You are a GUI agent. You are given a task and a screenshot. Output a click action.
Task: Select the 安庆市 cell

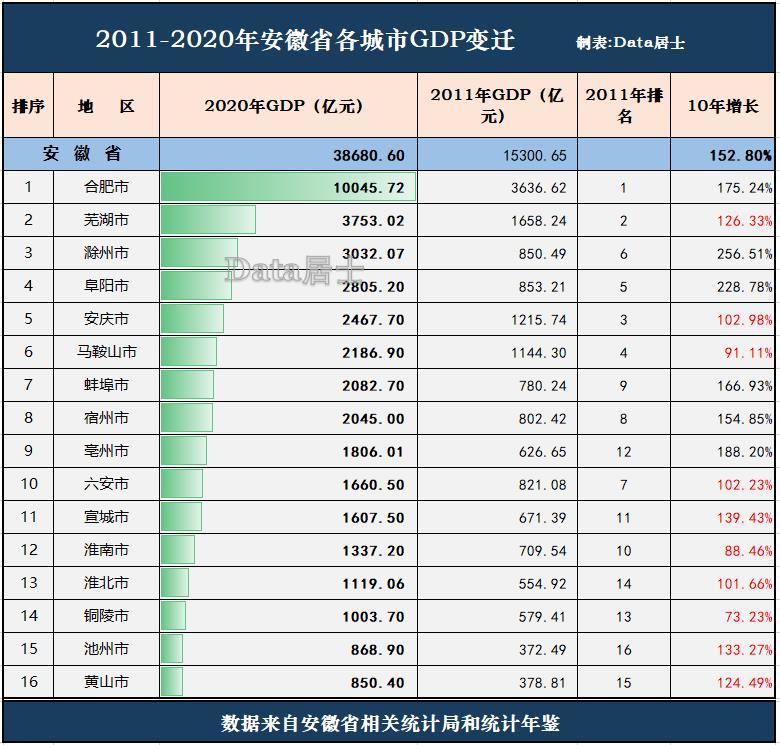click(106, 319)
